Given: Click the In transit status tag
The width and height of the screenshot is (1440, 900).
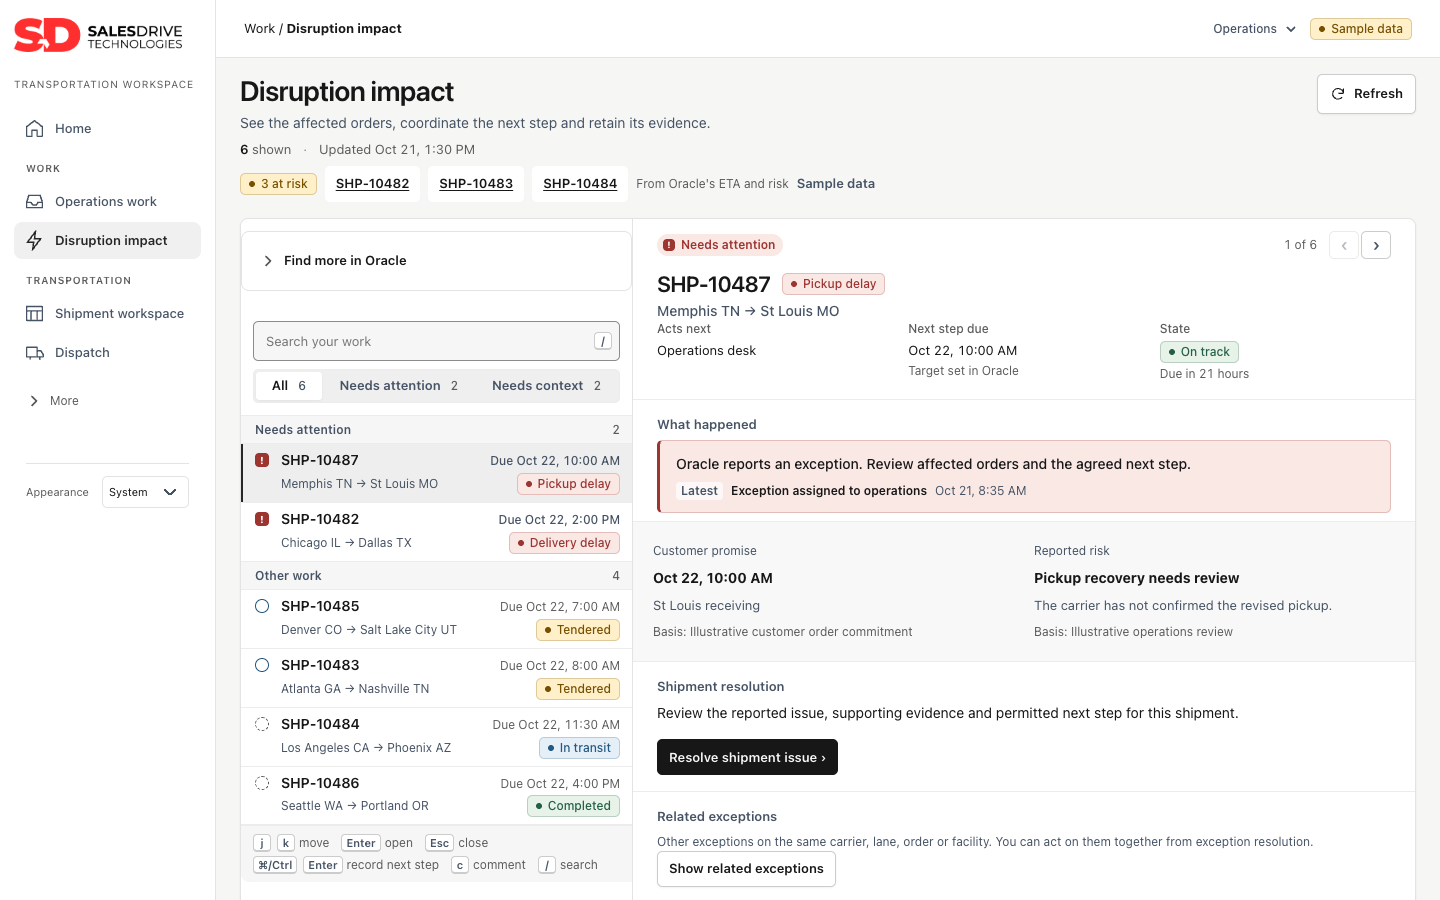Looking at the screenshot, I should [579, 748].
